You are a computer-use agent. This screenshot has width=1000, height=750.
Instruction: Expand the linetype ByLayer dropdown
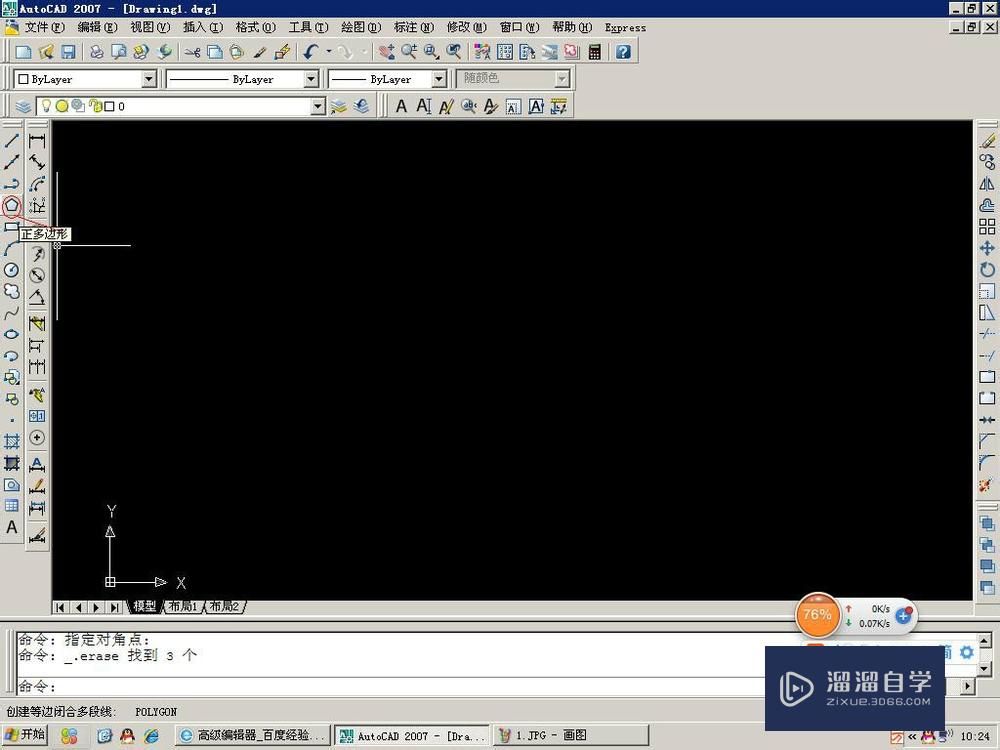click(310, 78)
